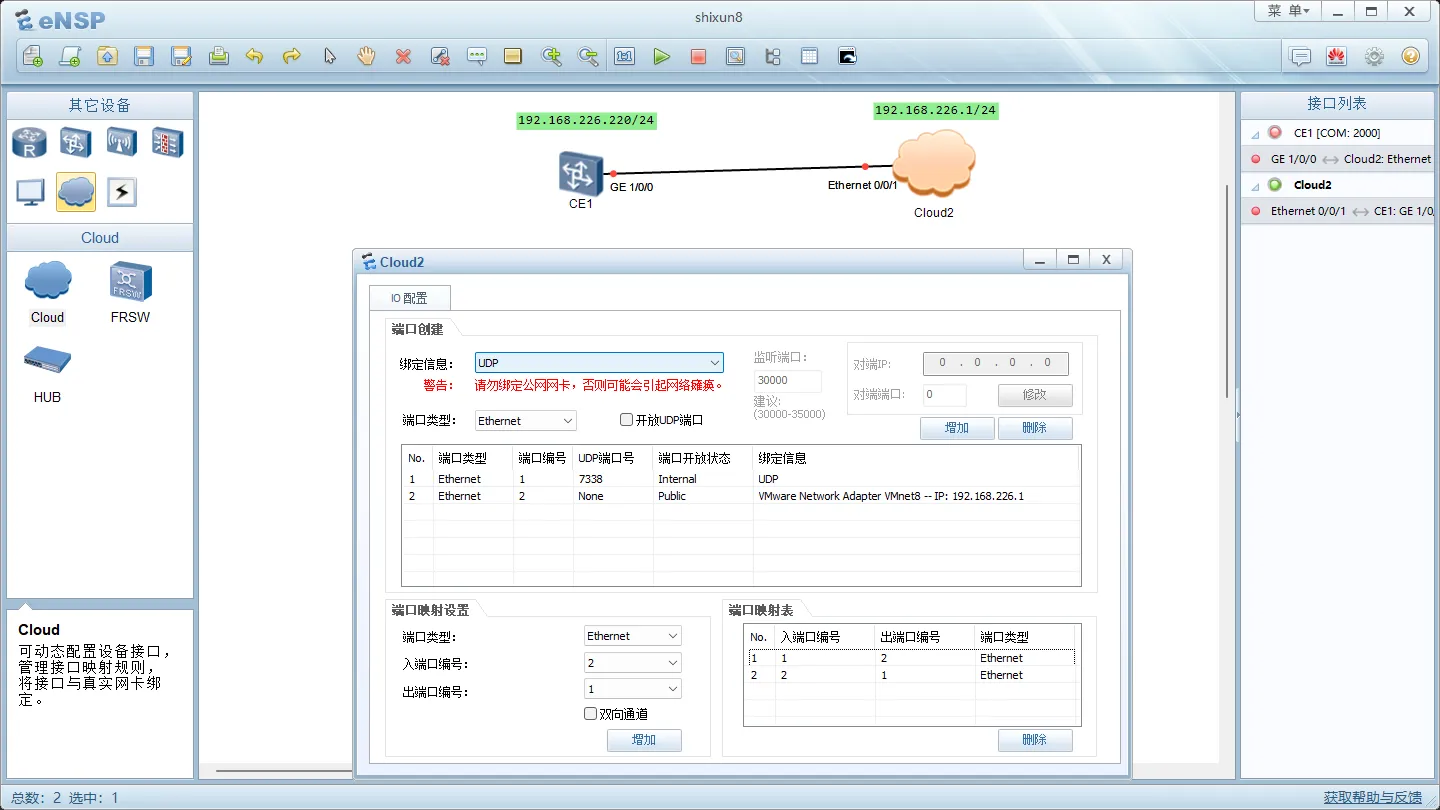Print the topology from the toolbar
The image size is (1440, 810).
point(218,56)
